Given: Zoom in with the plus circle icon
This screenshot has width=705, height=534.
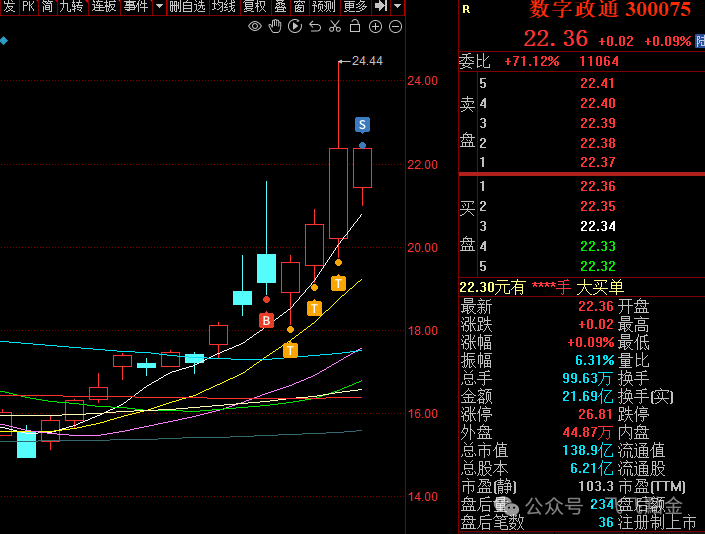Looking at the screenshot, I should point(375,27).
